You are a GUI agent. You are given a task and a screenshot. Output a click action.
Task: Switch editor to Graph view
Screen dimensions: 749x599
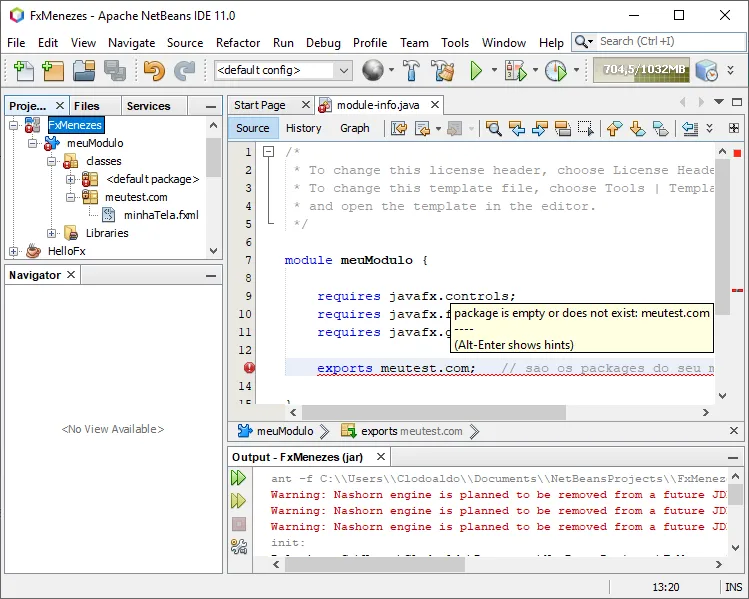point(354,128)
